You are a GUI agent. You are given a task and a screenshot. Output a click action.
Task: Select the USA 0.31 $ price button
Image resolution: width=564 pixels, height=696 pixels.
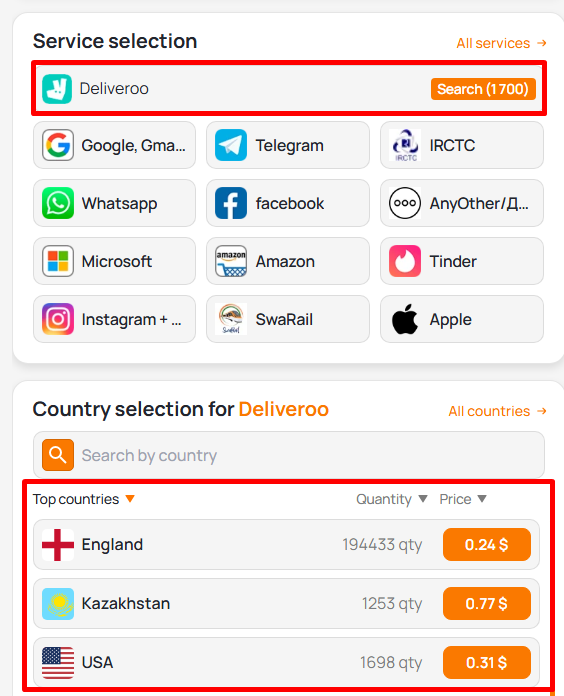pos(487,663)
